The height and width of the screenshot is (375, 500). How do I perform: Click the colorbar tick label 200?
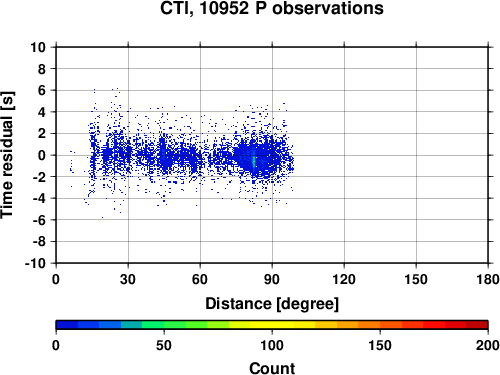(487, 345)
